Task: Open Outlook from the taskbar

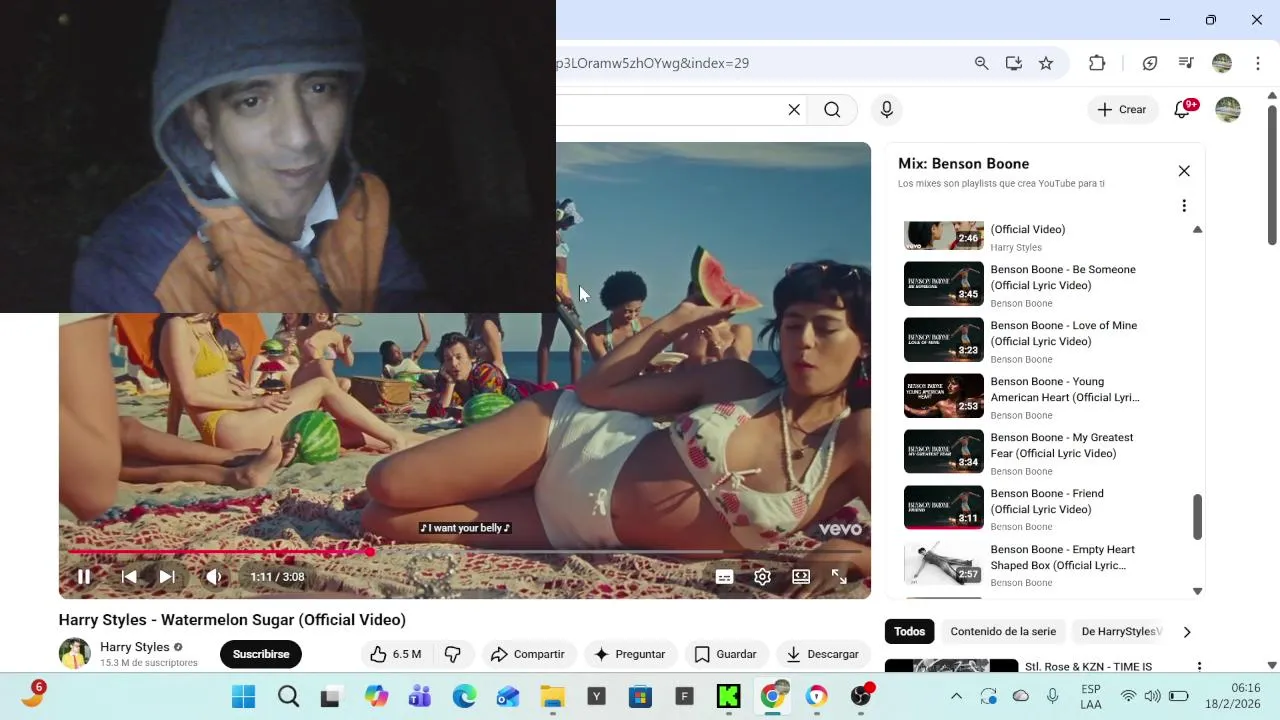Action: coord(508,697)
